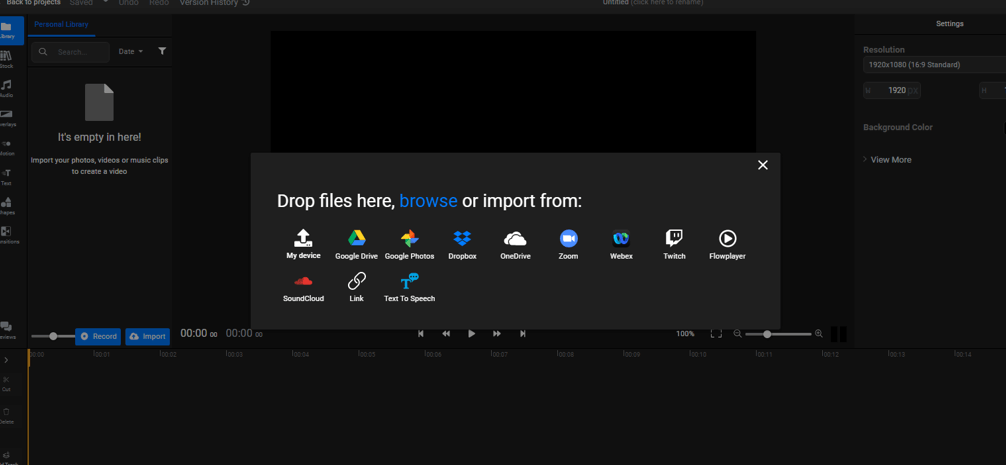
Task: Open Text To Speech option
Action: (409, 287)
